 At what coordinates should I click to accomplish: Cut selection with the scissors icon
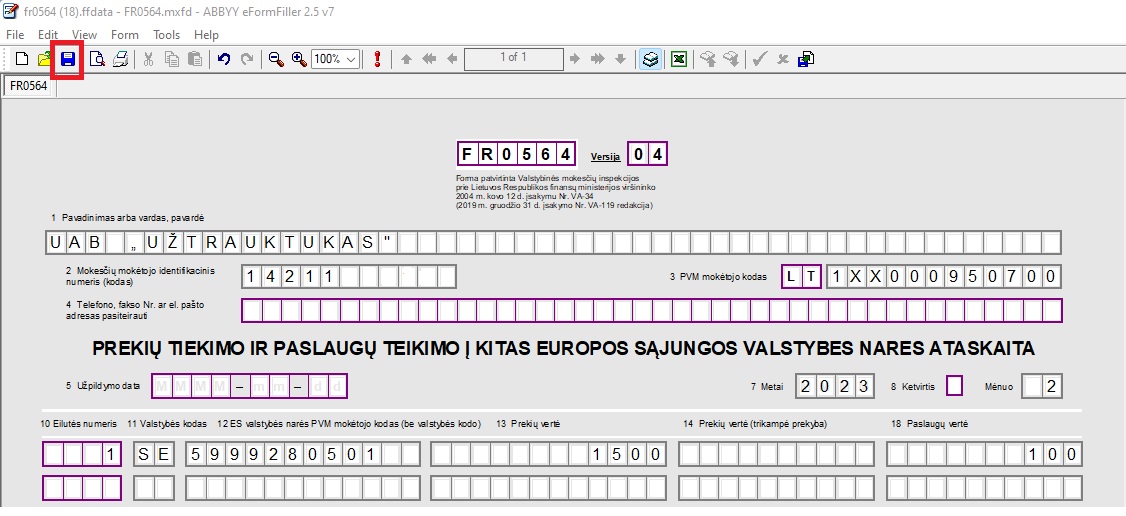149,60
